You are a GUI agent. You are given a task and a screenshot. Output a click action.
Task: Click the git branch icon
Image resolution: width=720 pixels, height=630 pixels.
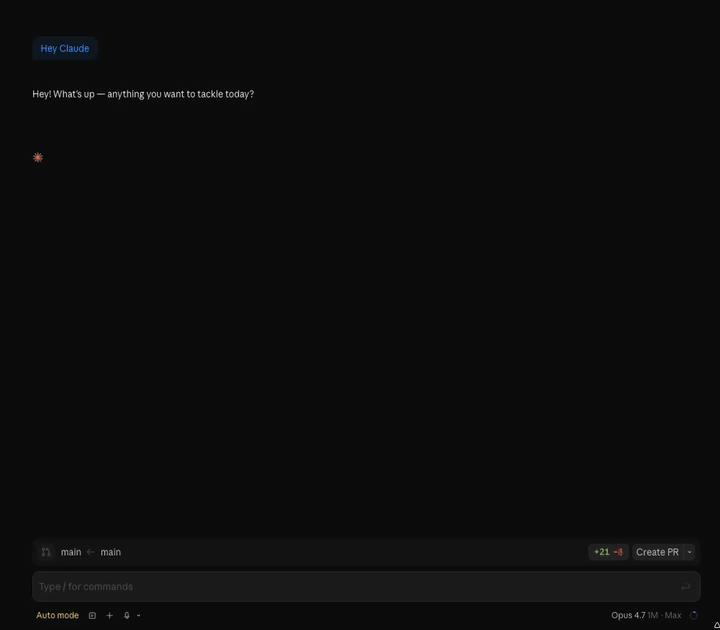(46, 552)
